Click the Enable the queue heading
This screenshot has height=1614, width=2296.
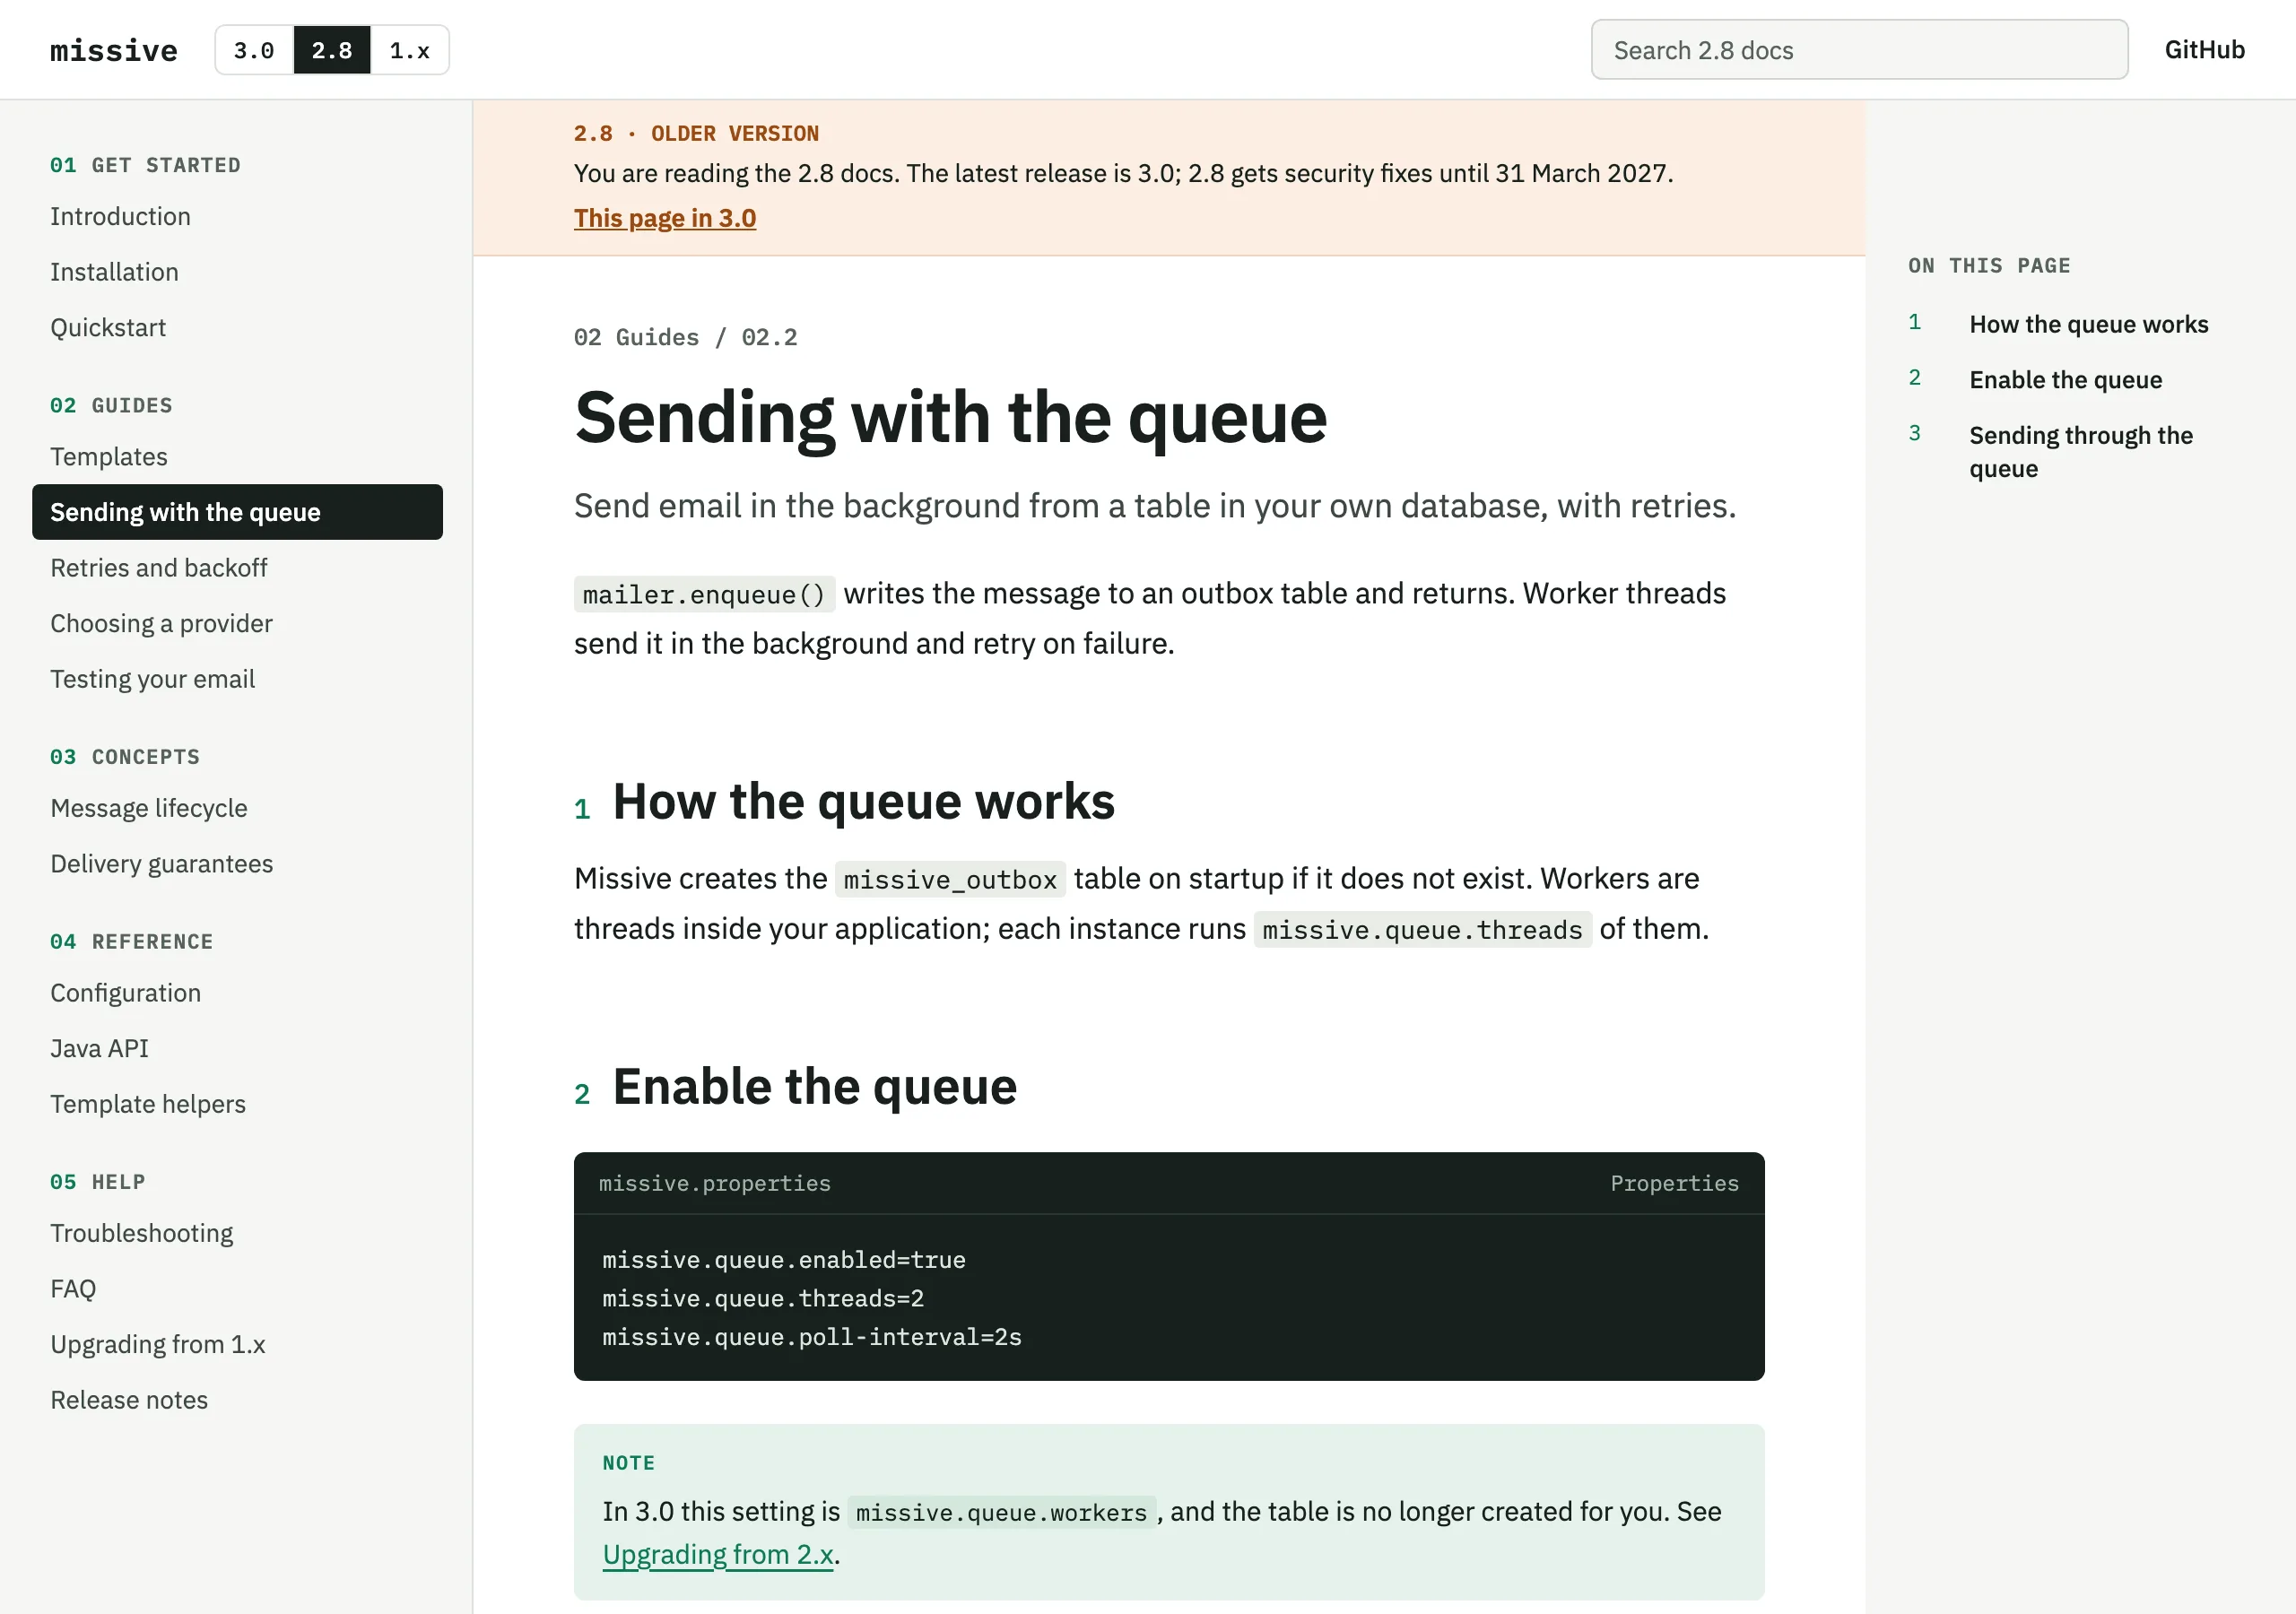click(814, 1087)
